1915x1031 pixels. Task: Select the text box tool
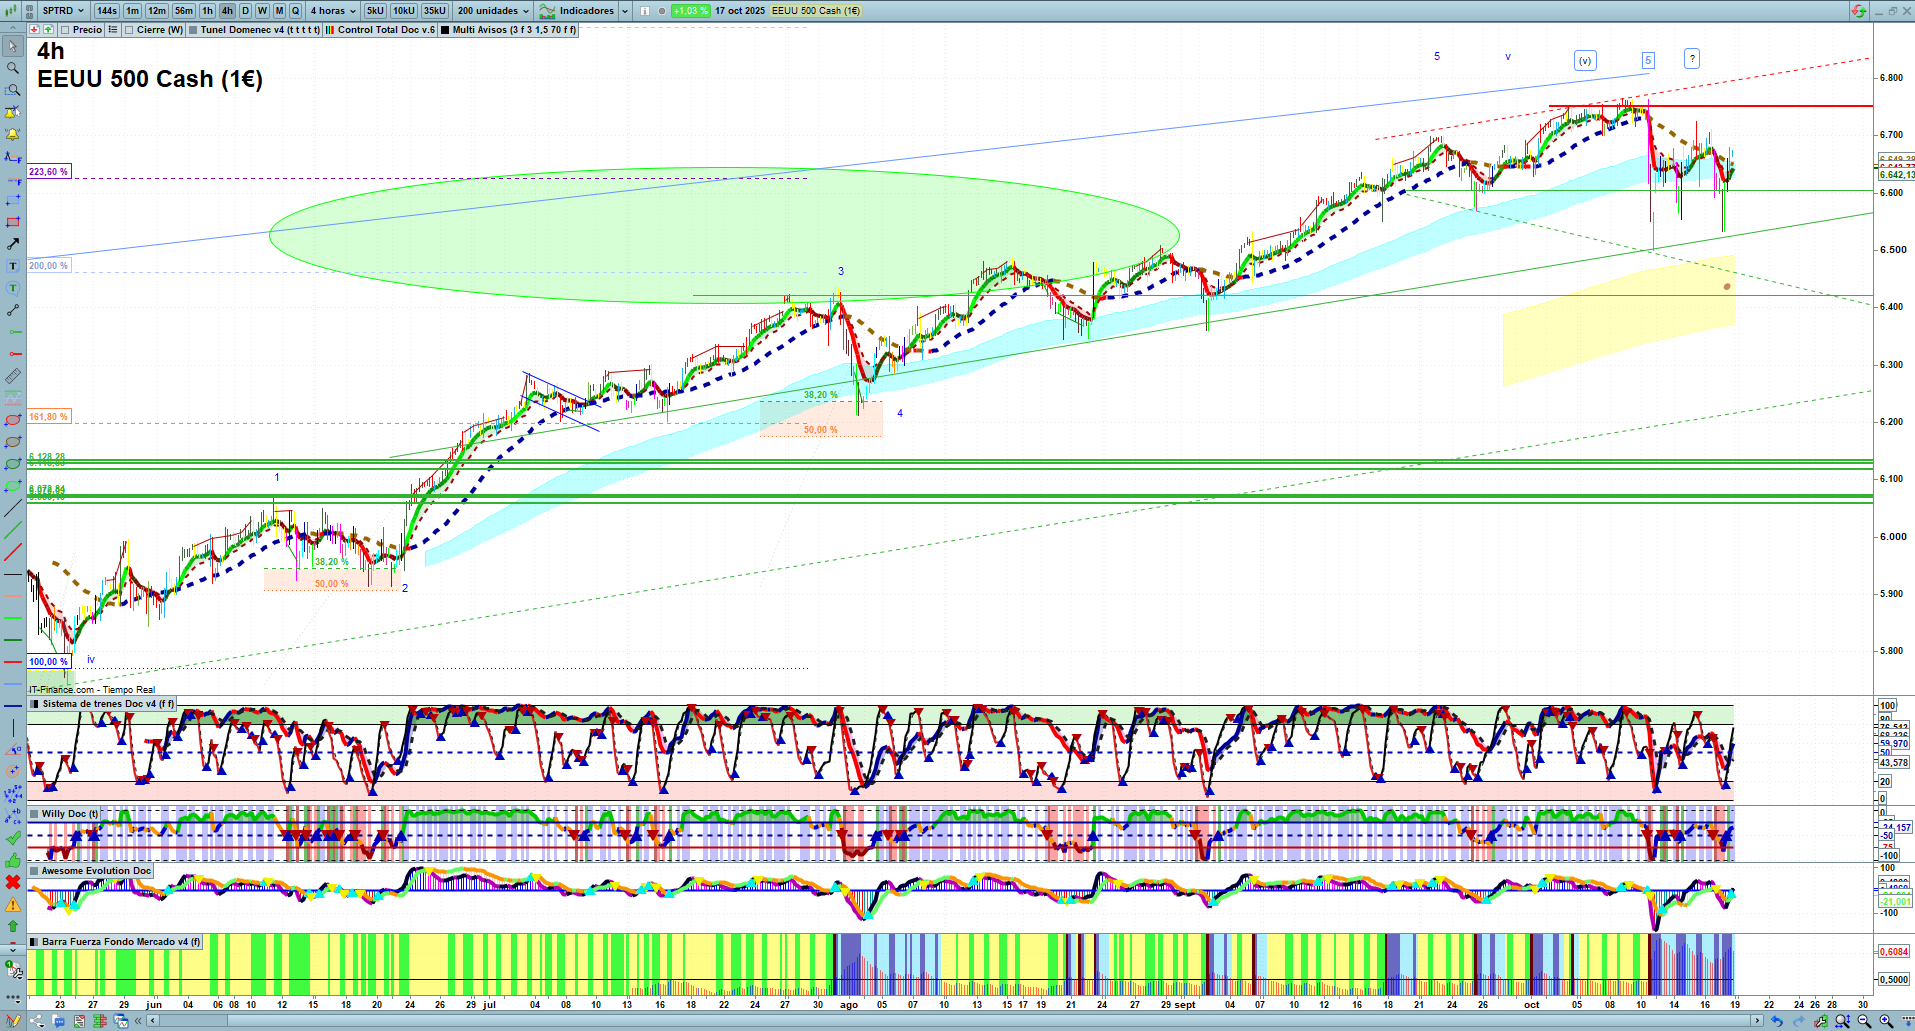pos(13,266)
